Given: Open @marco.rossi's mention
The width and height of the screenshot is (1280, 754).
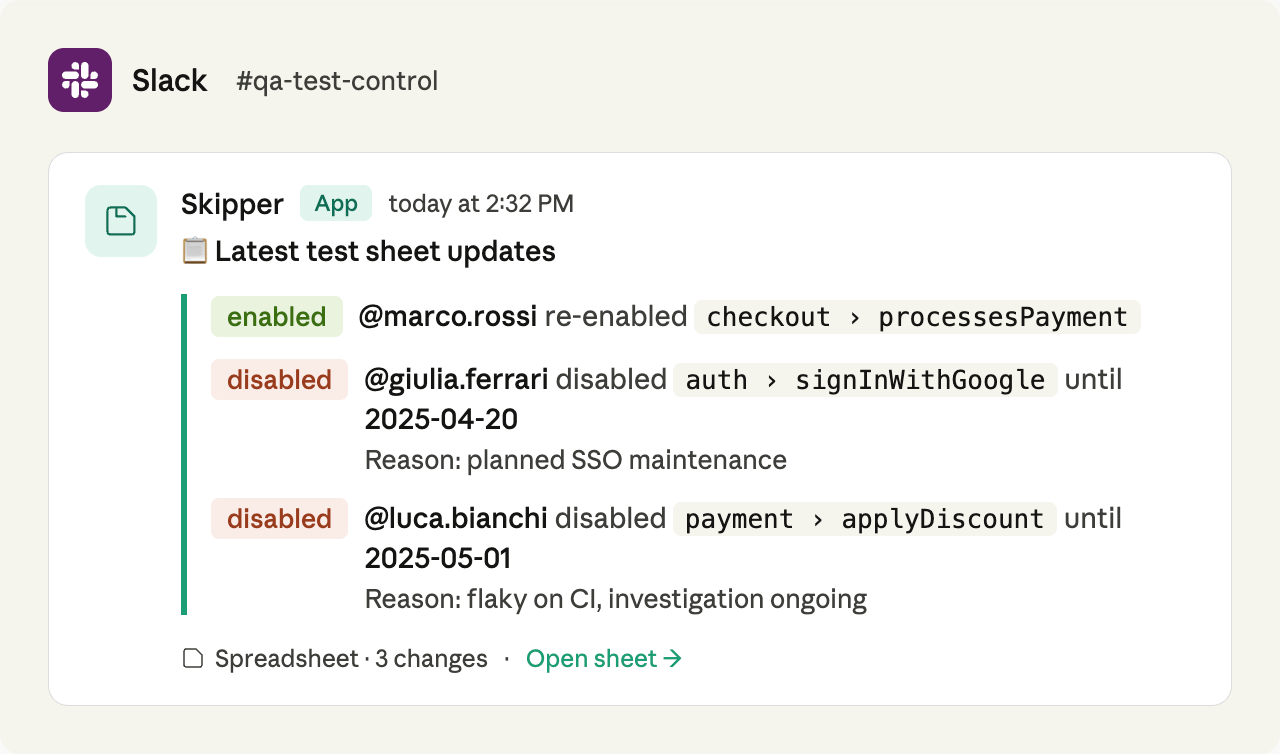Looking at the screenshot, I should click(x=447, y=316).
